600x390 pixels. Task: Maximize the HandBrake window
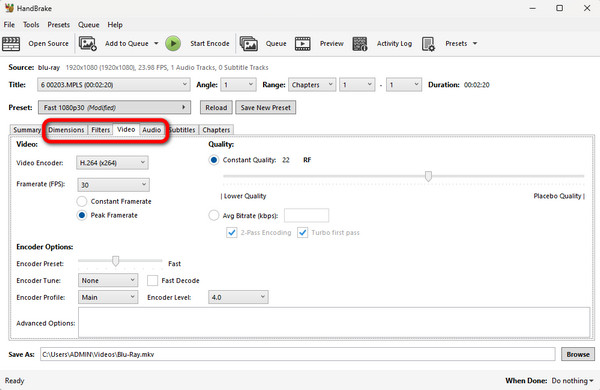point(559,8)
